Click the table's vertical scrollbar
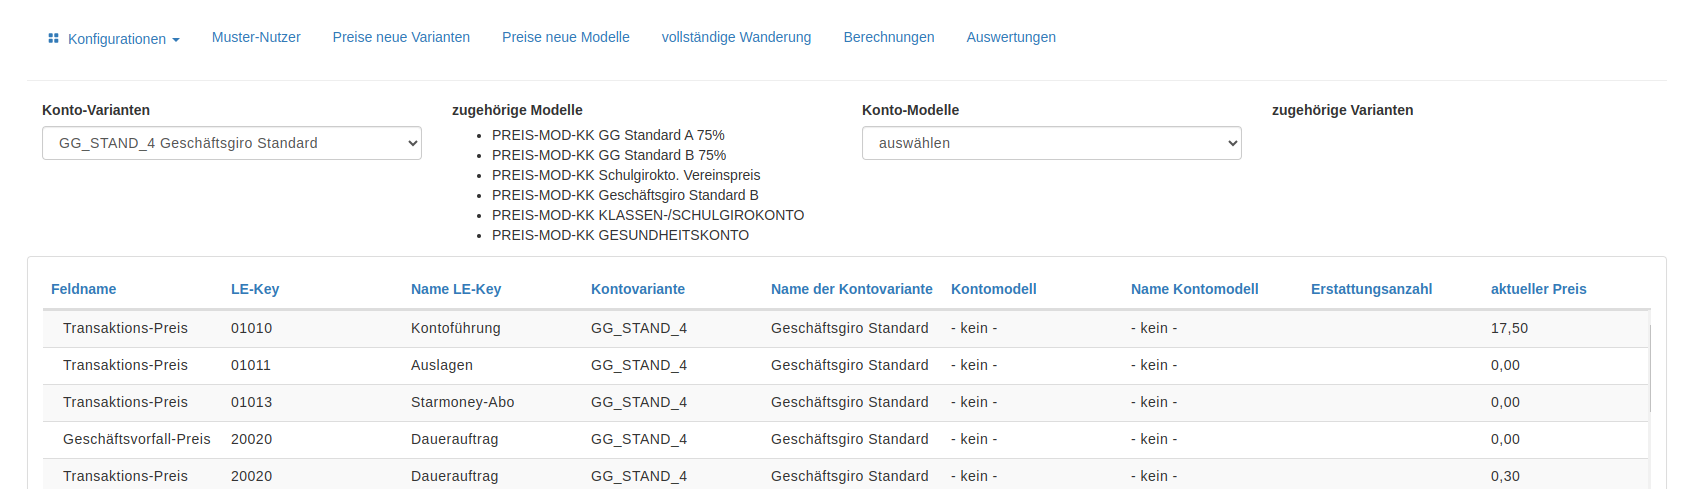 [1650, 366]
